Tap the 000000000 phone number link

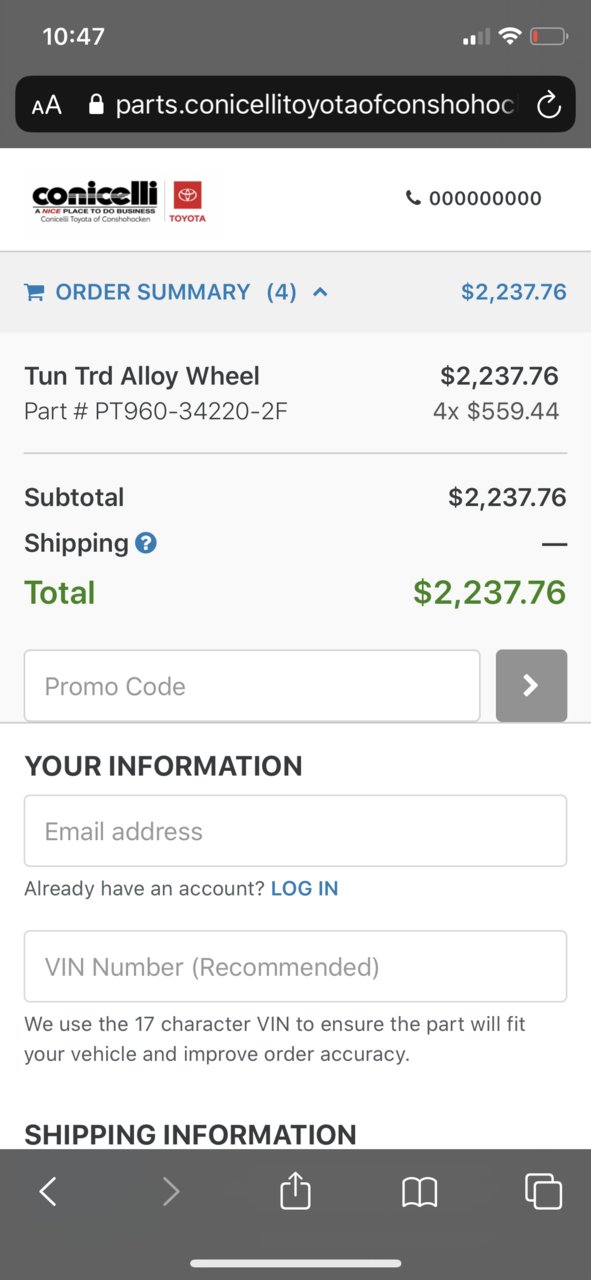click(474, 198)
